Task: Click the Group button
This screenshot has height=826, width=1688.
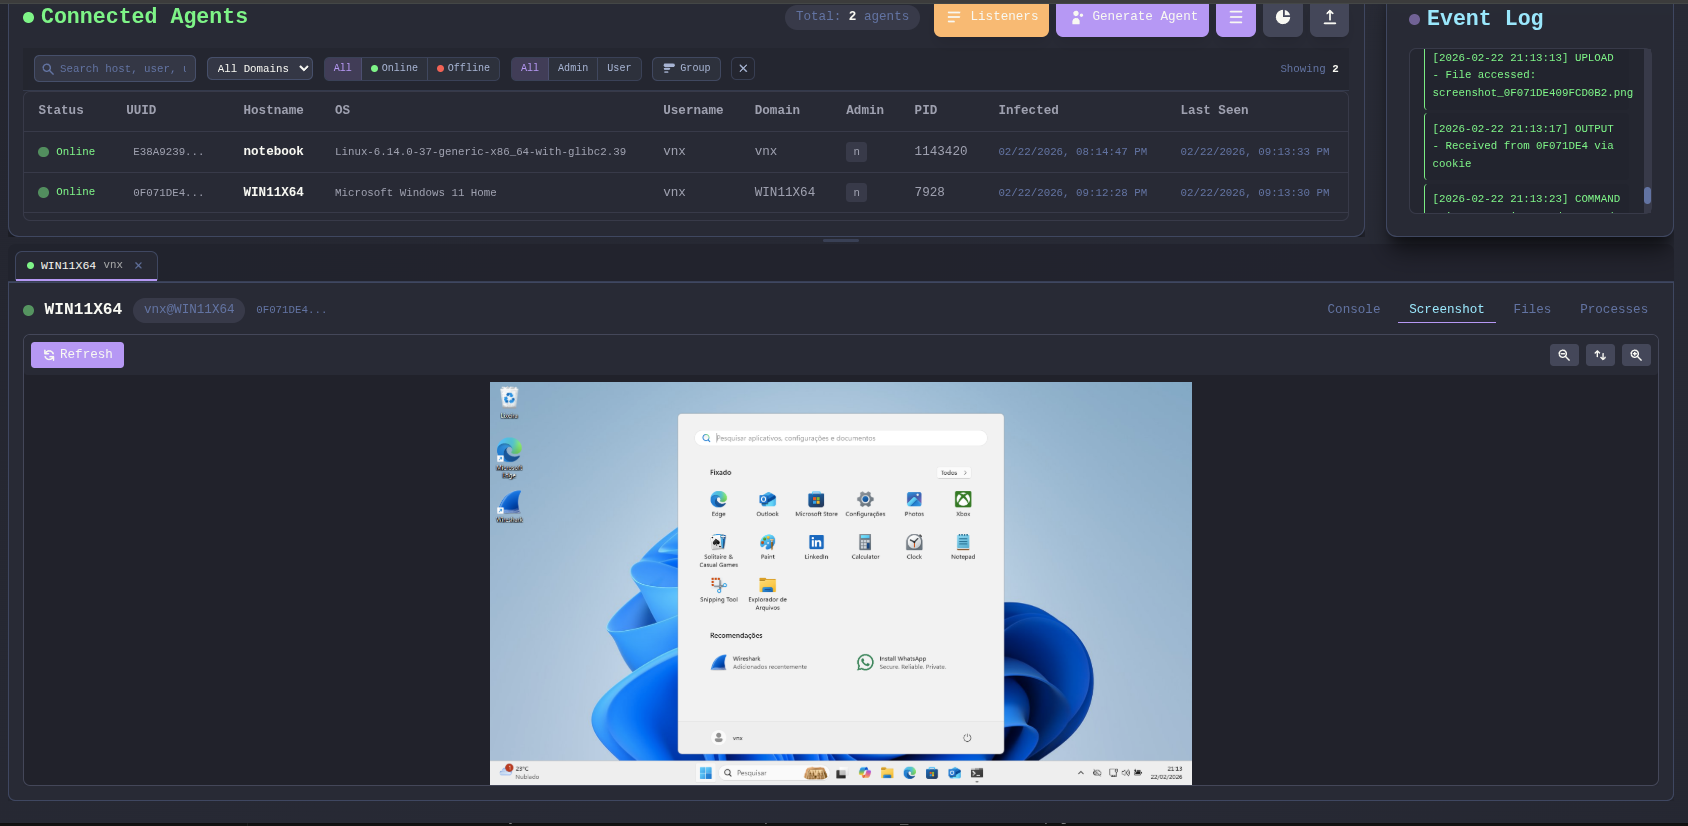Action: point(687,68)
